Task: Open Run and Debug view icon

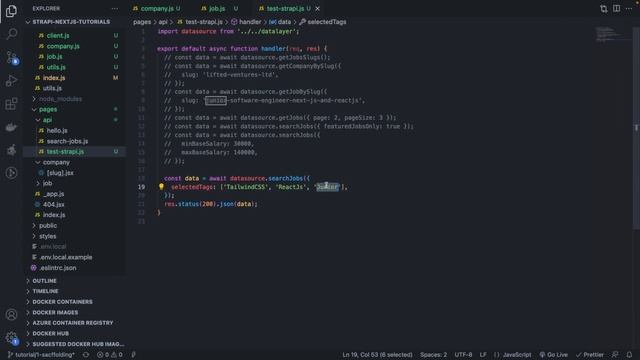Action: [x=11, y=80]
